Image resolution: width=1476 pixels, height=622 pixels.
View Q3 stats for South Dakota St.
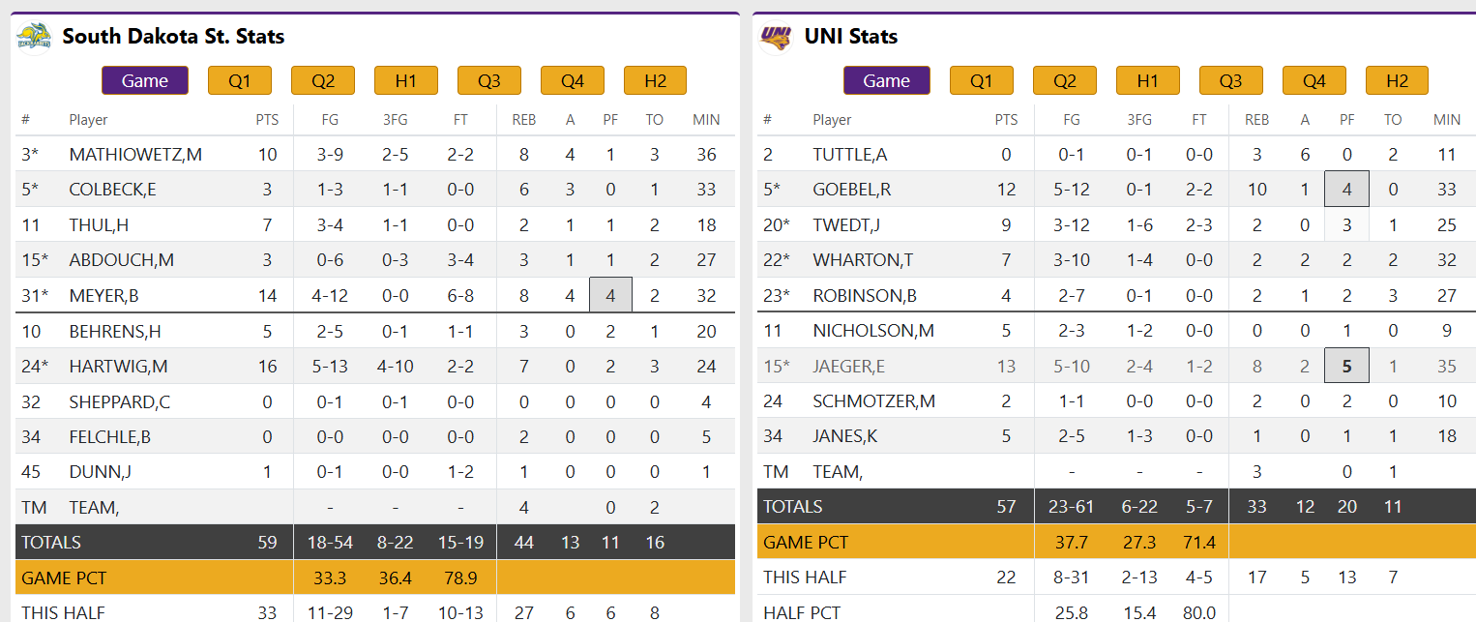coord(489,80)
